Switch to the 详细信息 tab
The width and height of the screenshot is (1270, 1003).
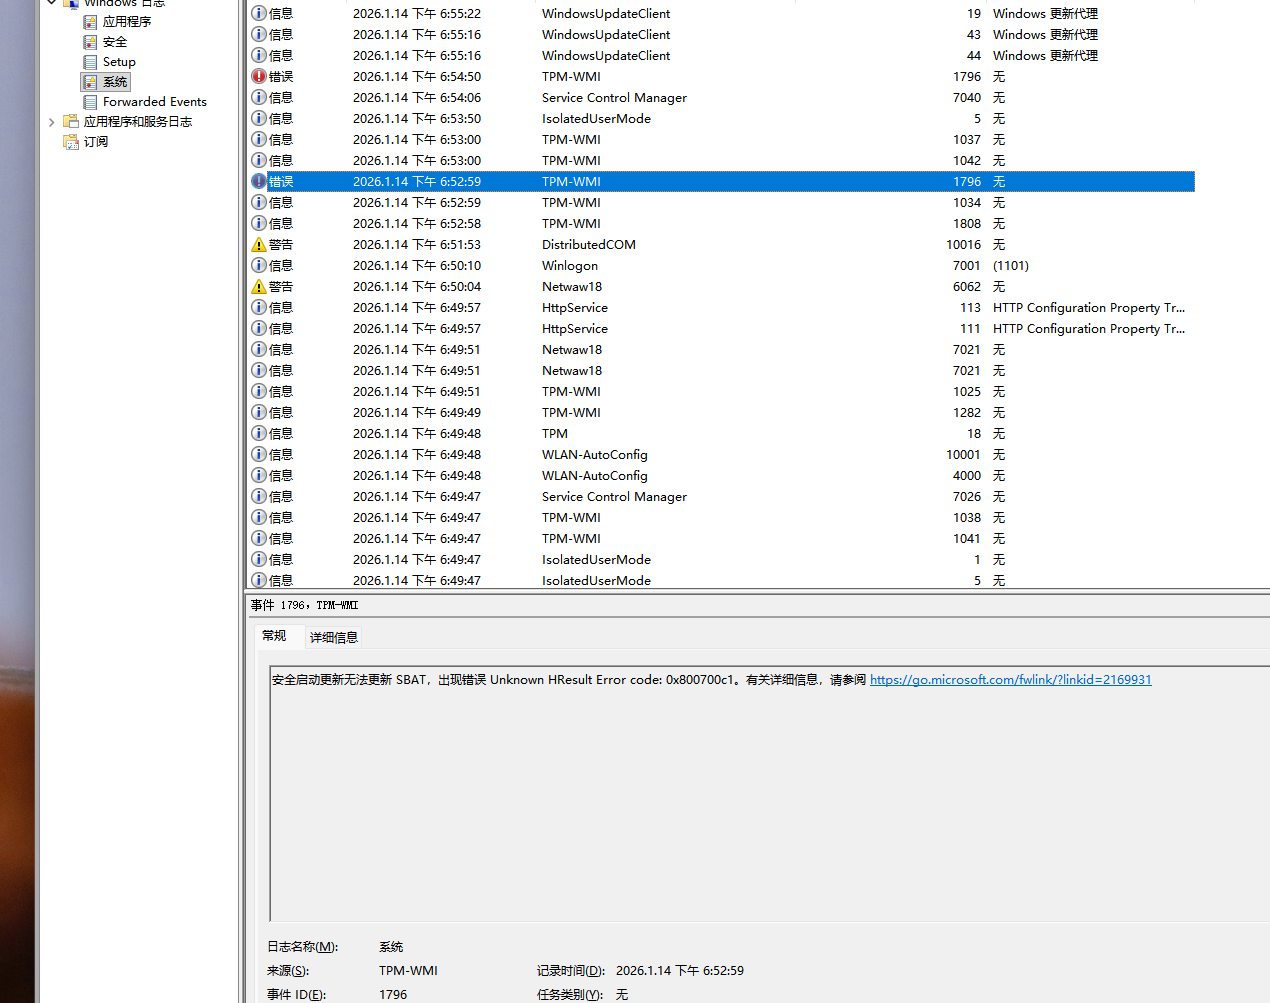[x=333, y=637]
